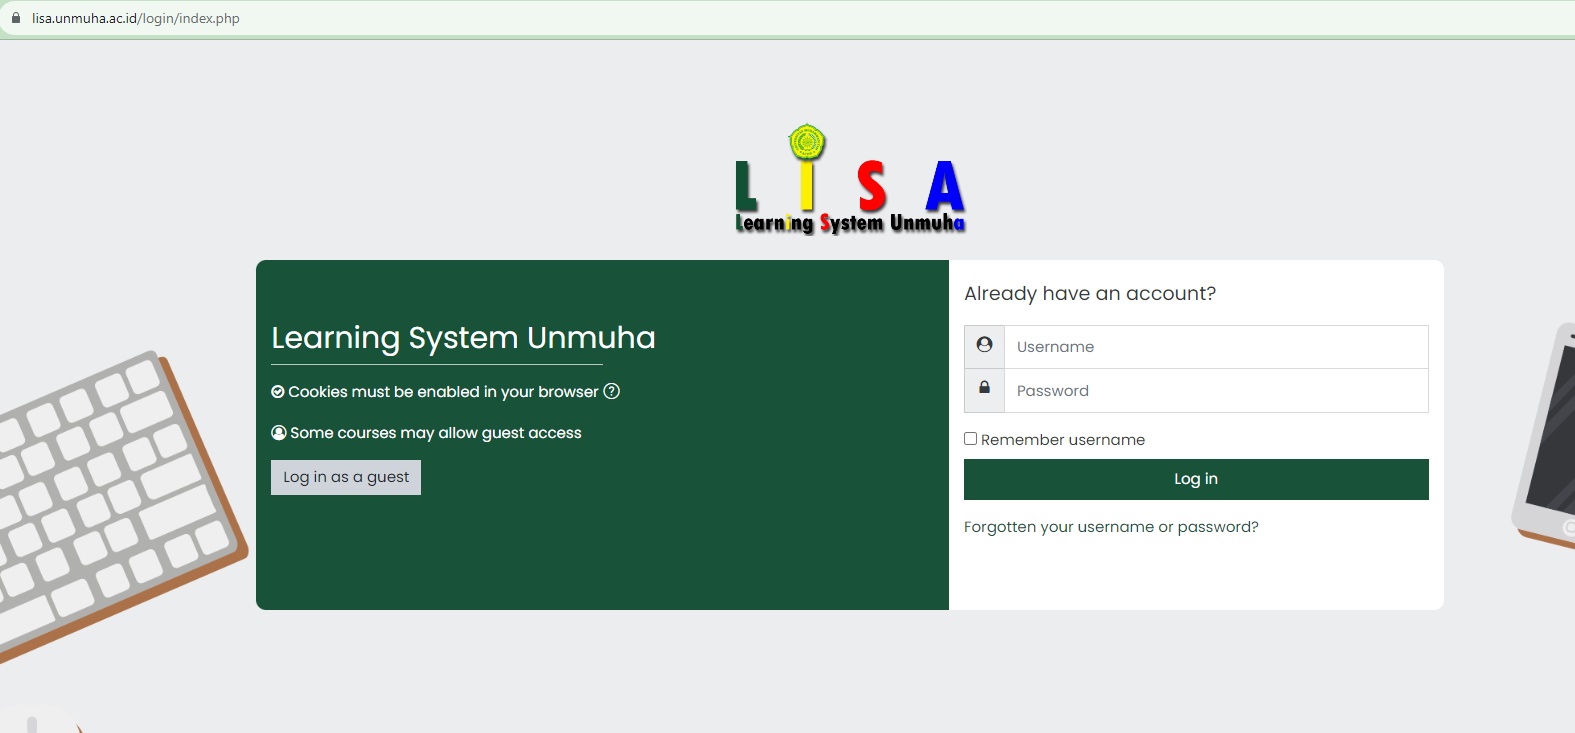The image size is (1575, 733).
Task: Click the guest user icon before courses notice
Action: (x=279, y=433)
